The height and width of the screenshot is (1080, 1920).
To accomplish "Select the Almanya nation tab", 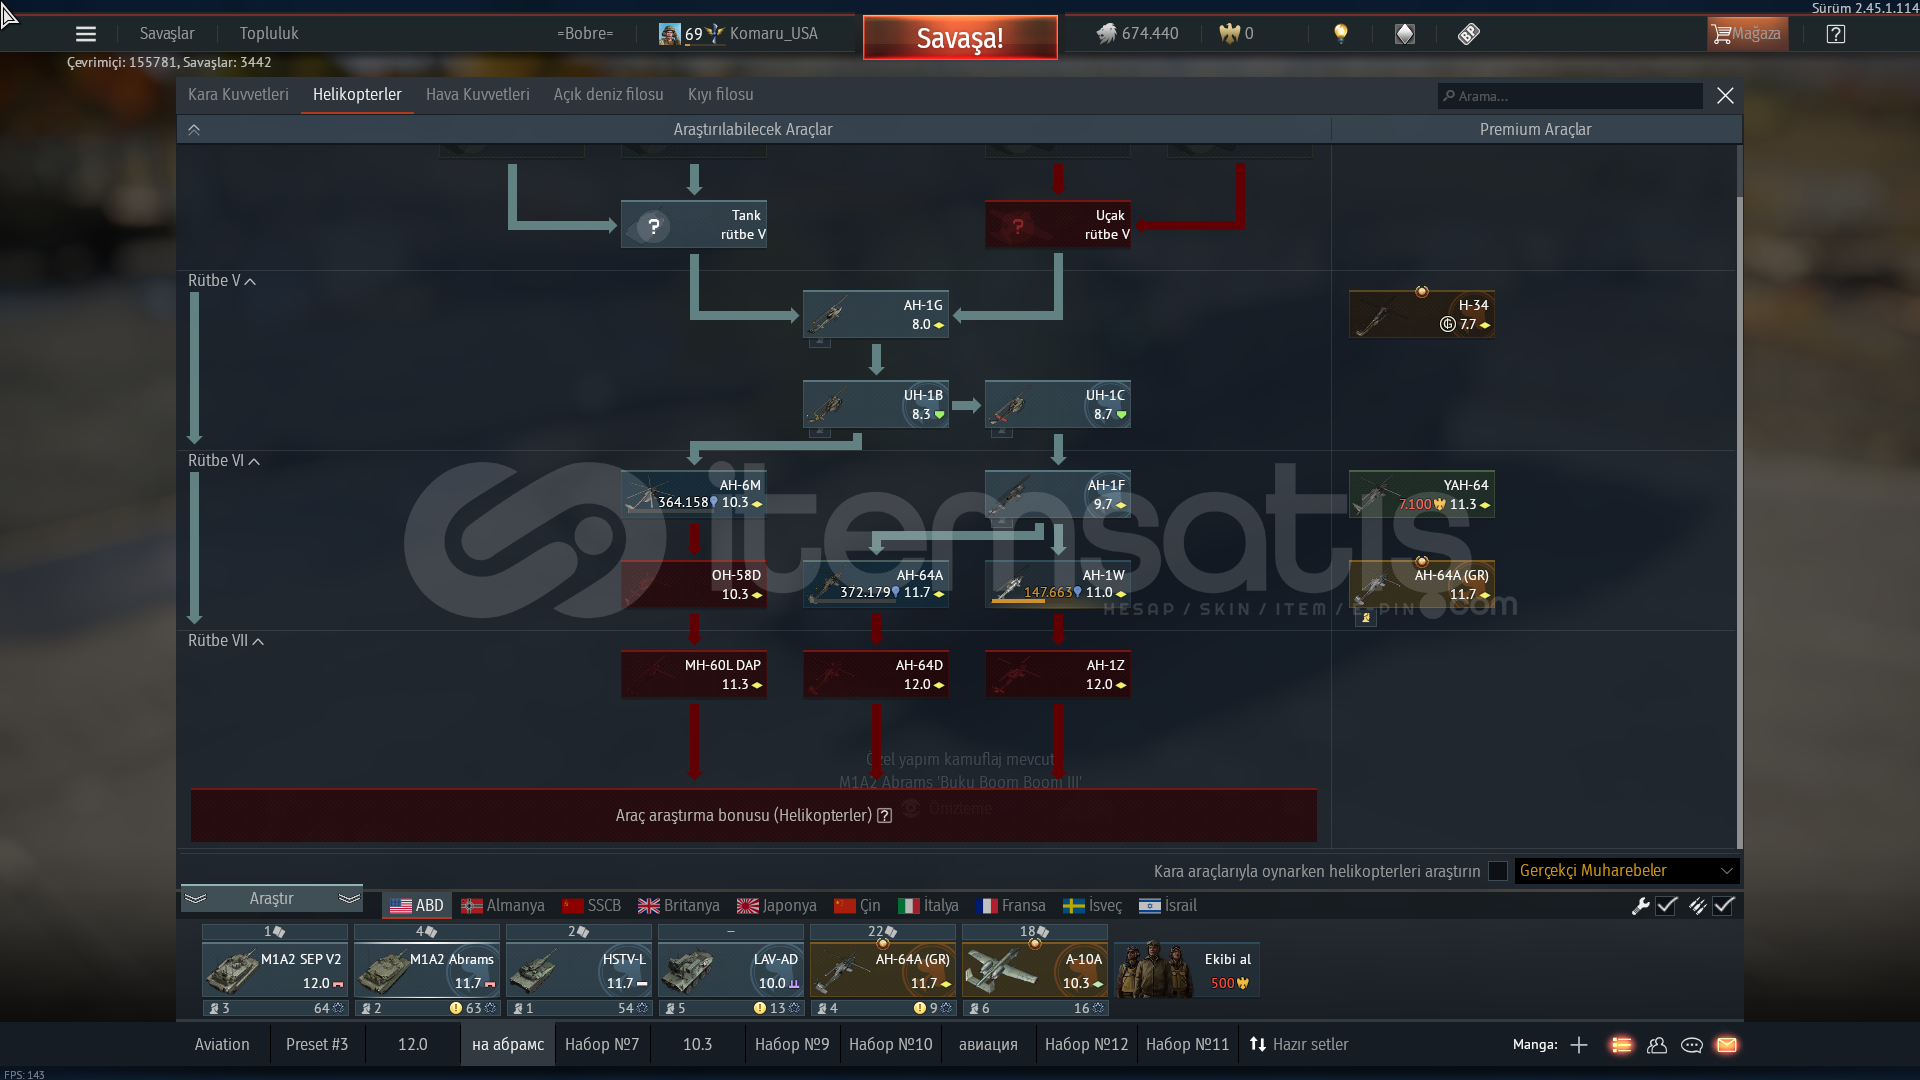I will point(503,906).
